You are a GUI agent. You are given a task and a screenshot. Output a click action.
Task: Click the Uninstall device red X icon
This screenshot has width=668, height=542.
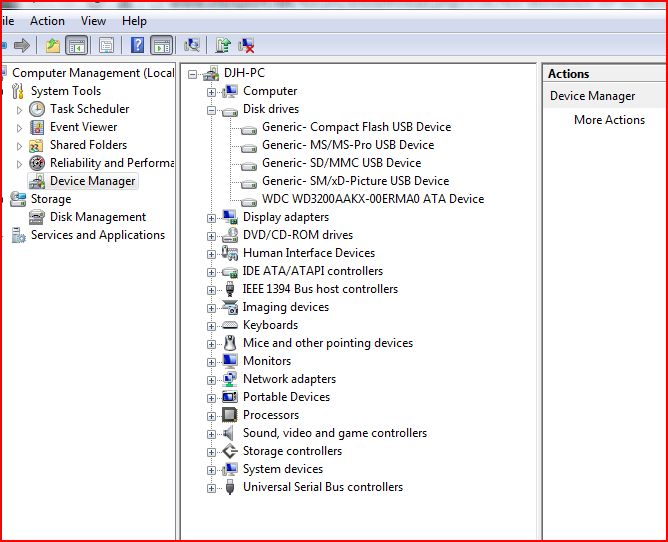coord(246,45)
